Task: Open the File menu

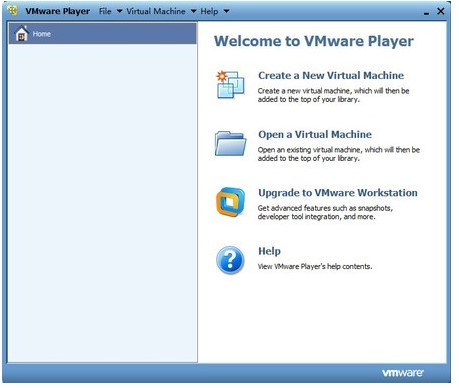Action: click(x=105, y=11)
